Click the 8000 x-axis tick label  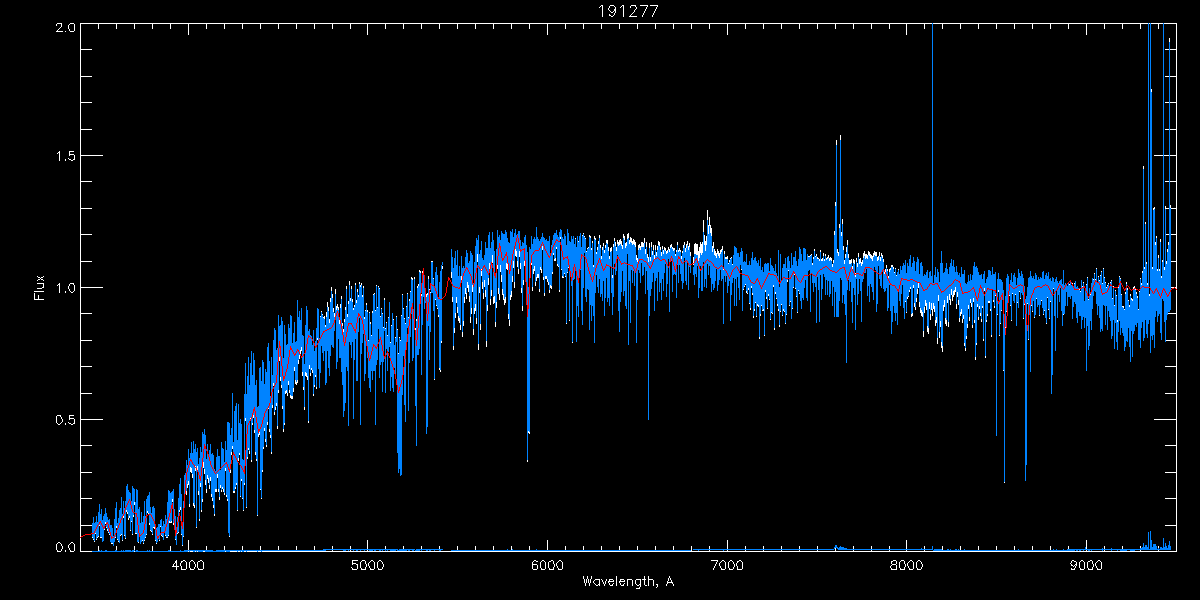[x=906, y=565]
